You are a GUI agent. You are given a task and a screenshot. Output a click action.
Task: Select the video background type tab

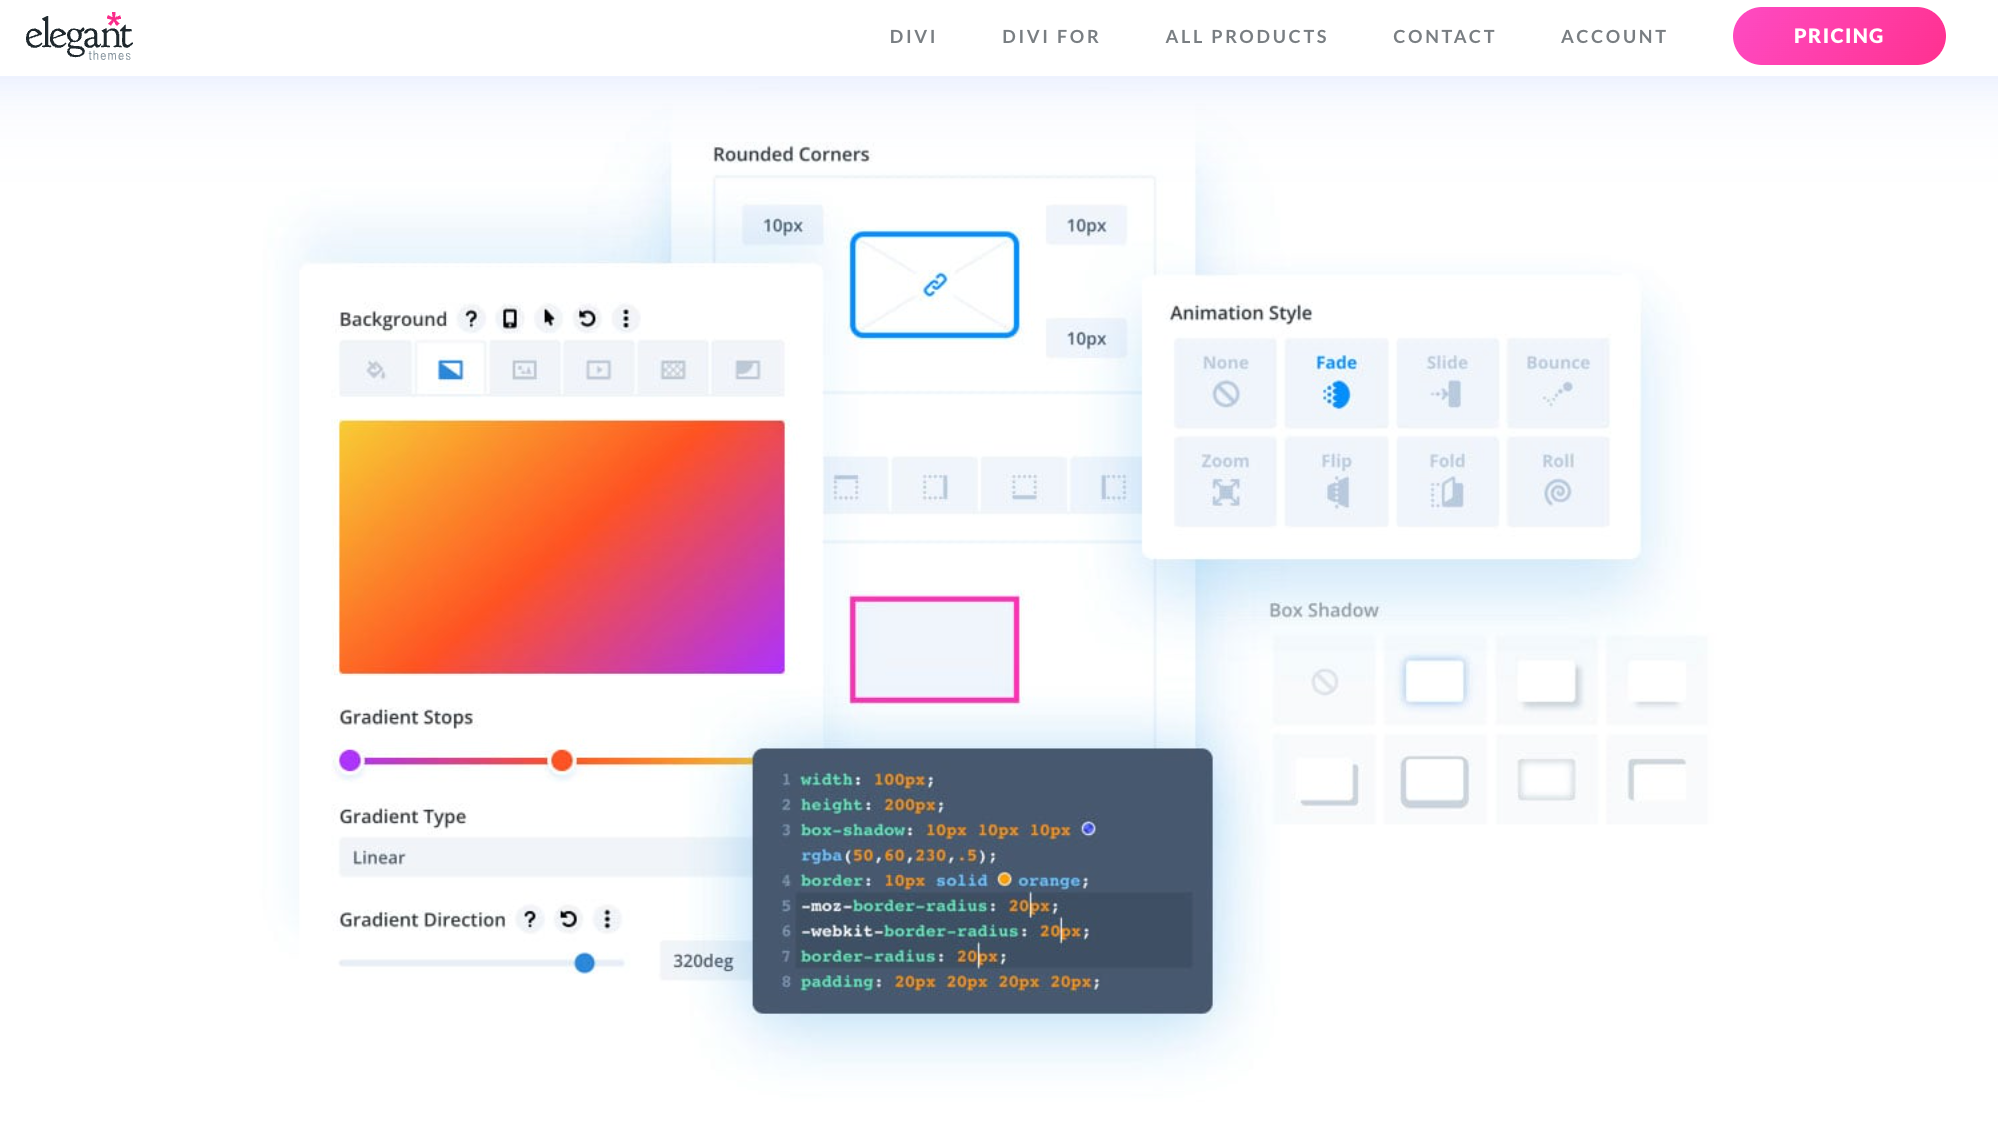tap(598, 370)
